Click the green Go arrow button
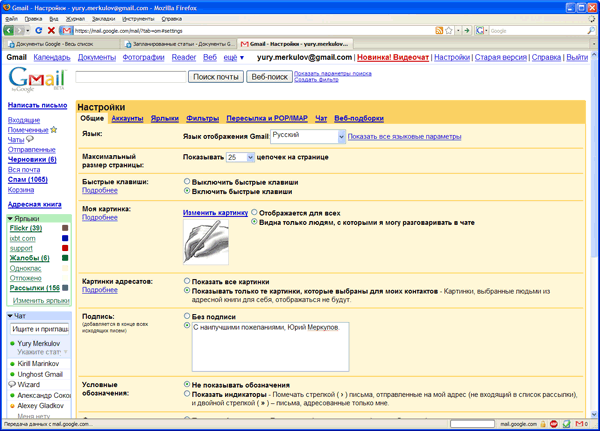 467,31
